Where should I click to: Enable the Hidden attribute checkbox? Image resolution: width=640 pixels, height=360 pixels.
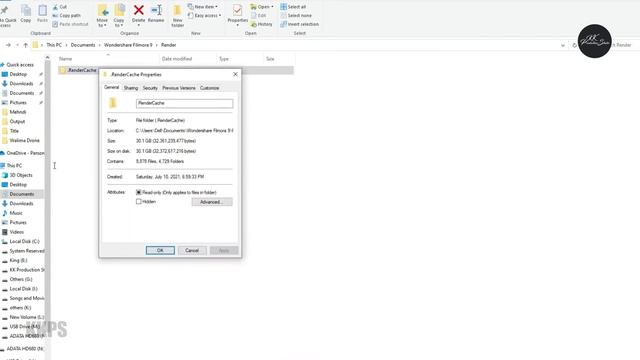click(x=139, y=202)
